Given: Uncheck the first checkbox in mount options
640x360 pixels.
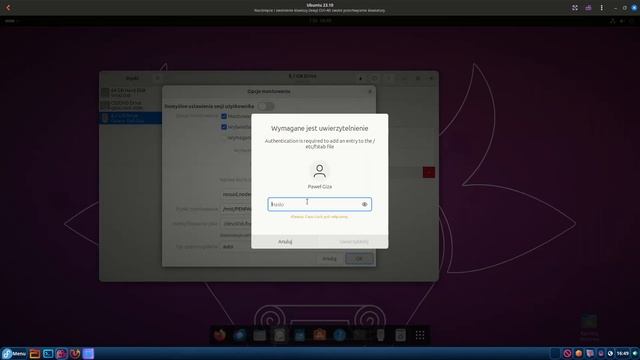Looking at the screenshot, I should click(x=224, y=116).
